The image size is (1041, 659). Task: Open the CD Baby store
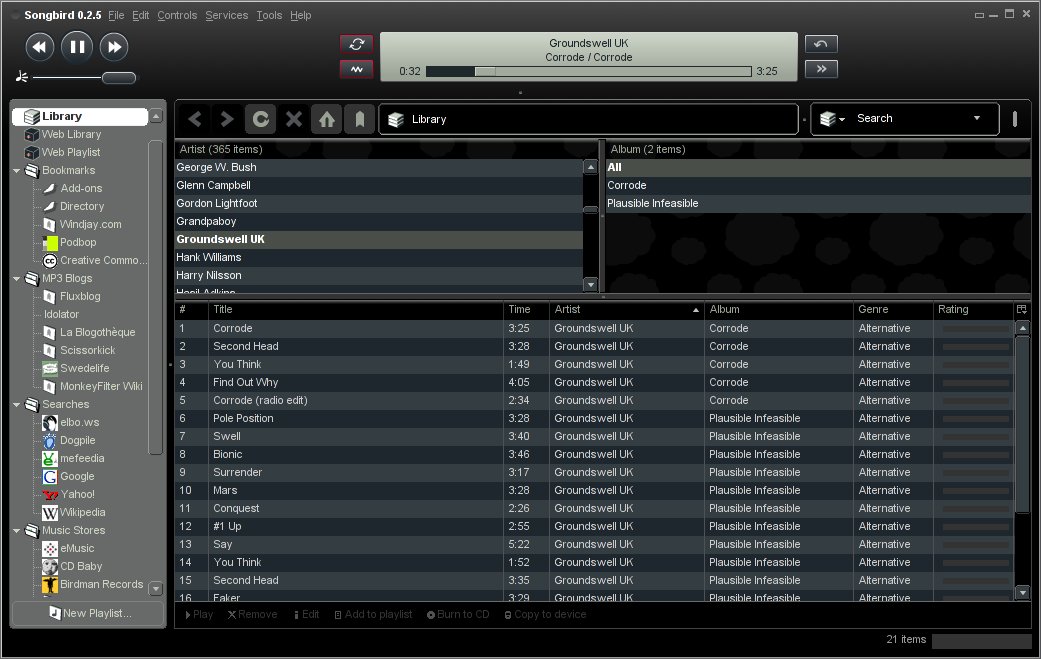80,566
